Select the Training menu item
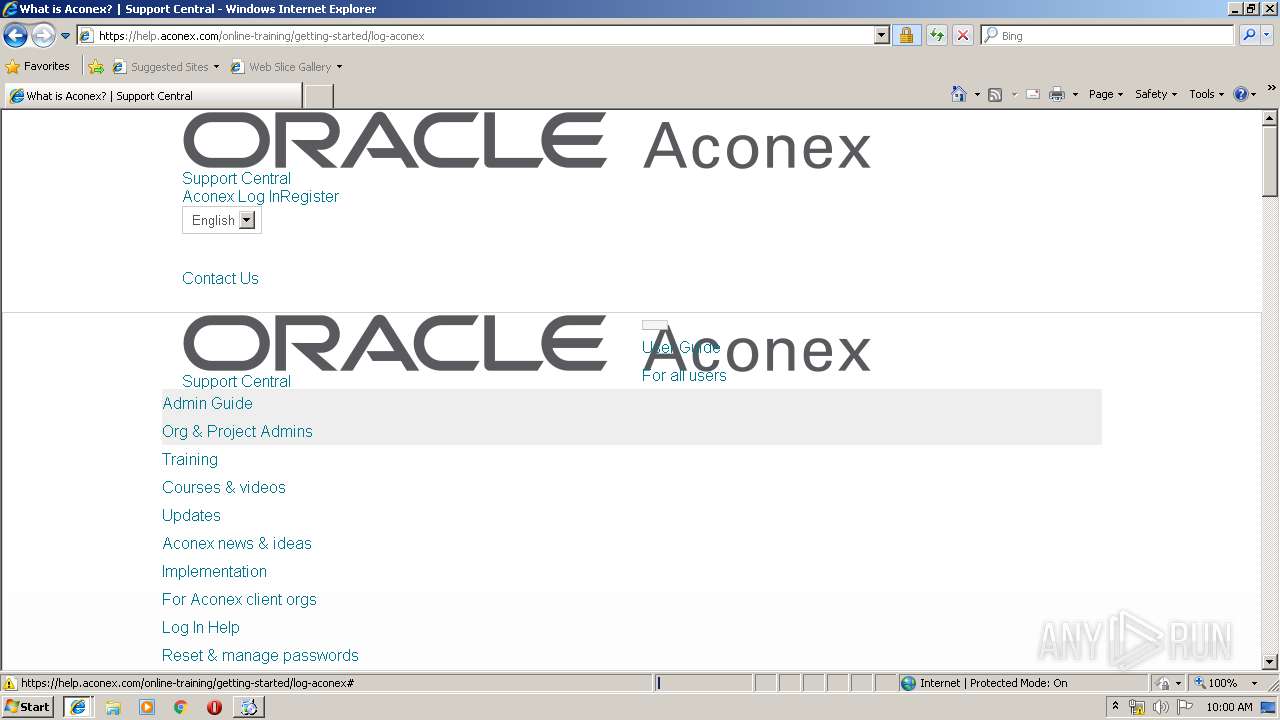The height and width of the screenshot is (720, 1280). pyautogui.click(x=190, y=459)
